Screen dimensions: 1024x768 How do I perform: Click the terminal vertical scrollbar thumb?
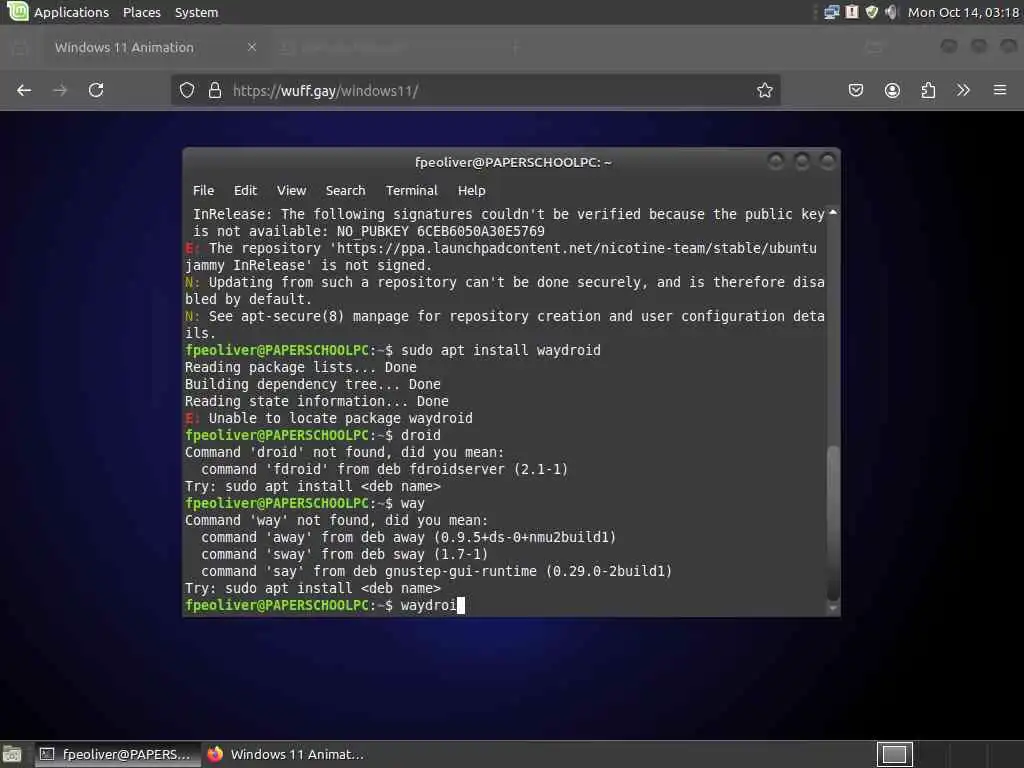(833, 522)
